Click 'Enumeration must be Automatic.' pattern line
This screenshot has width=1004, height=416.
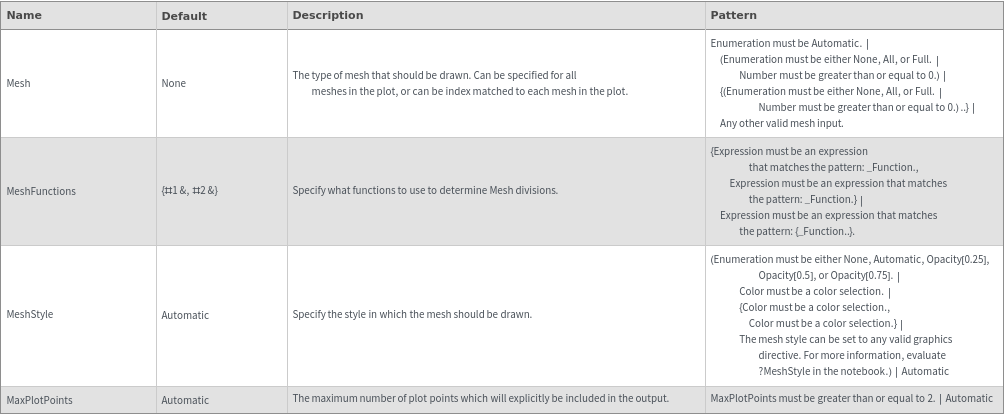coord(786,44)
